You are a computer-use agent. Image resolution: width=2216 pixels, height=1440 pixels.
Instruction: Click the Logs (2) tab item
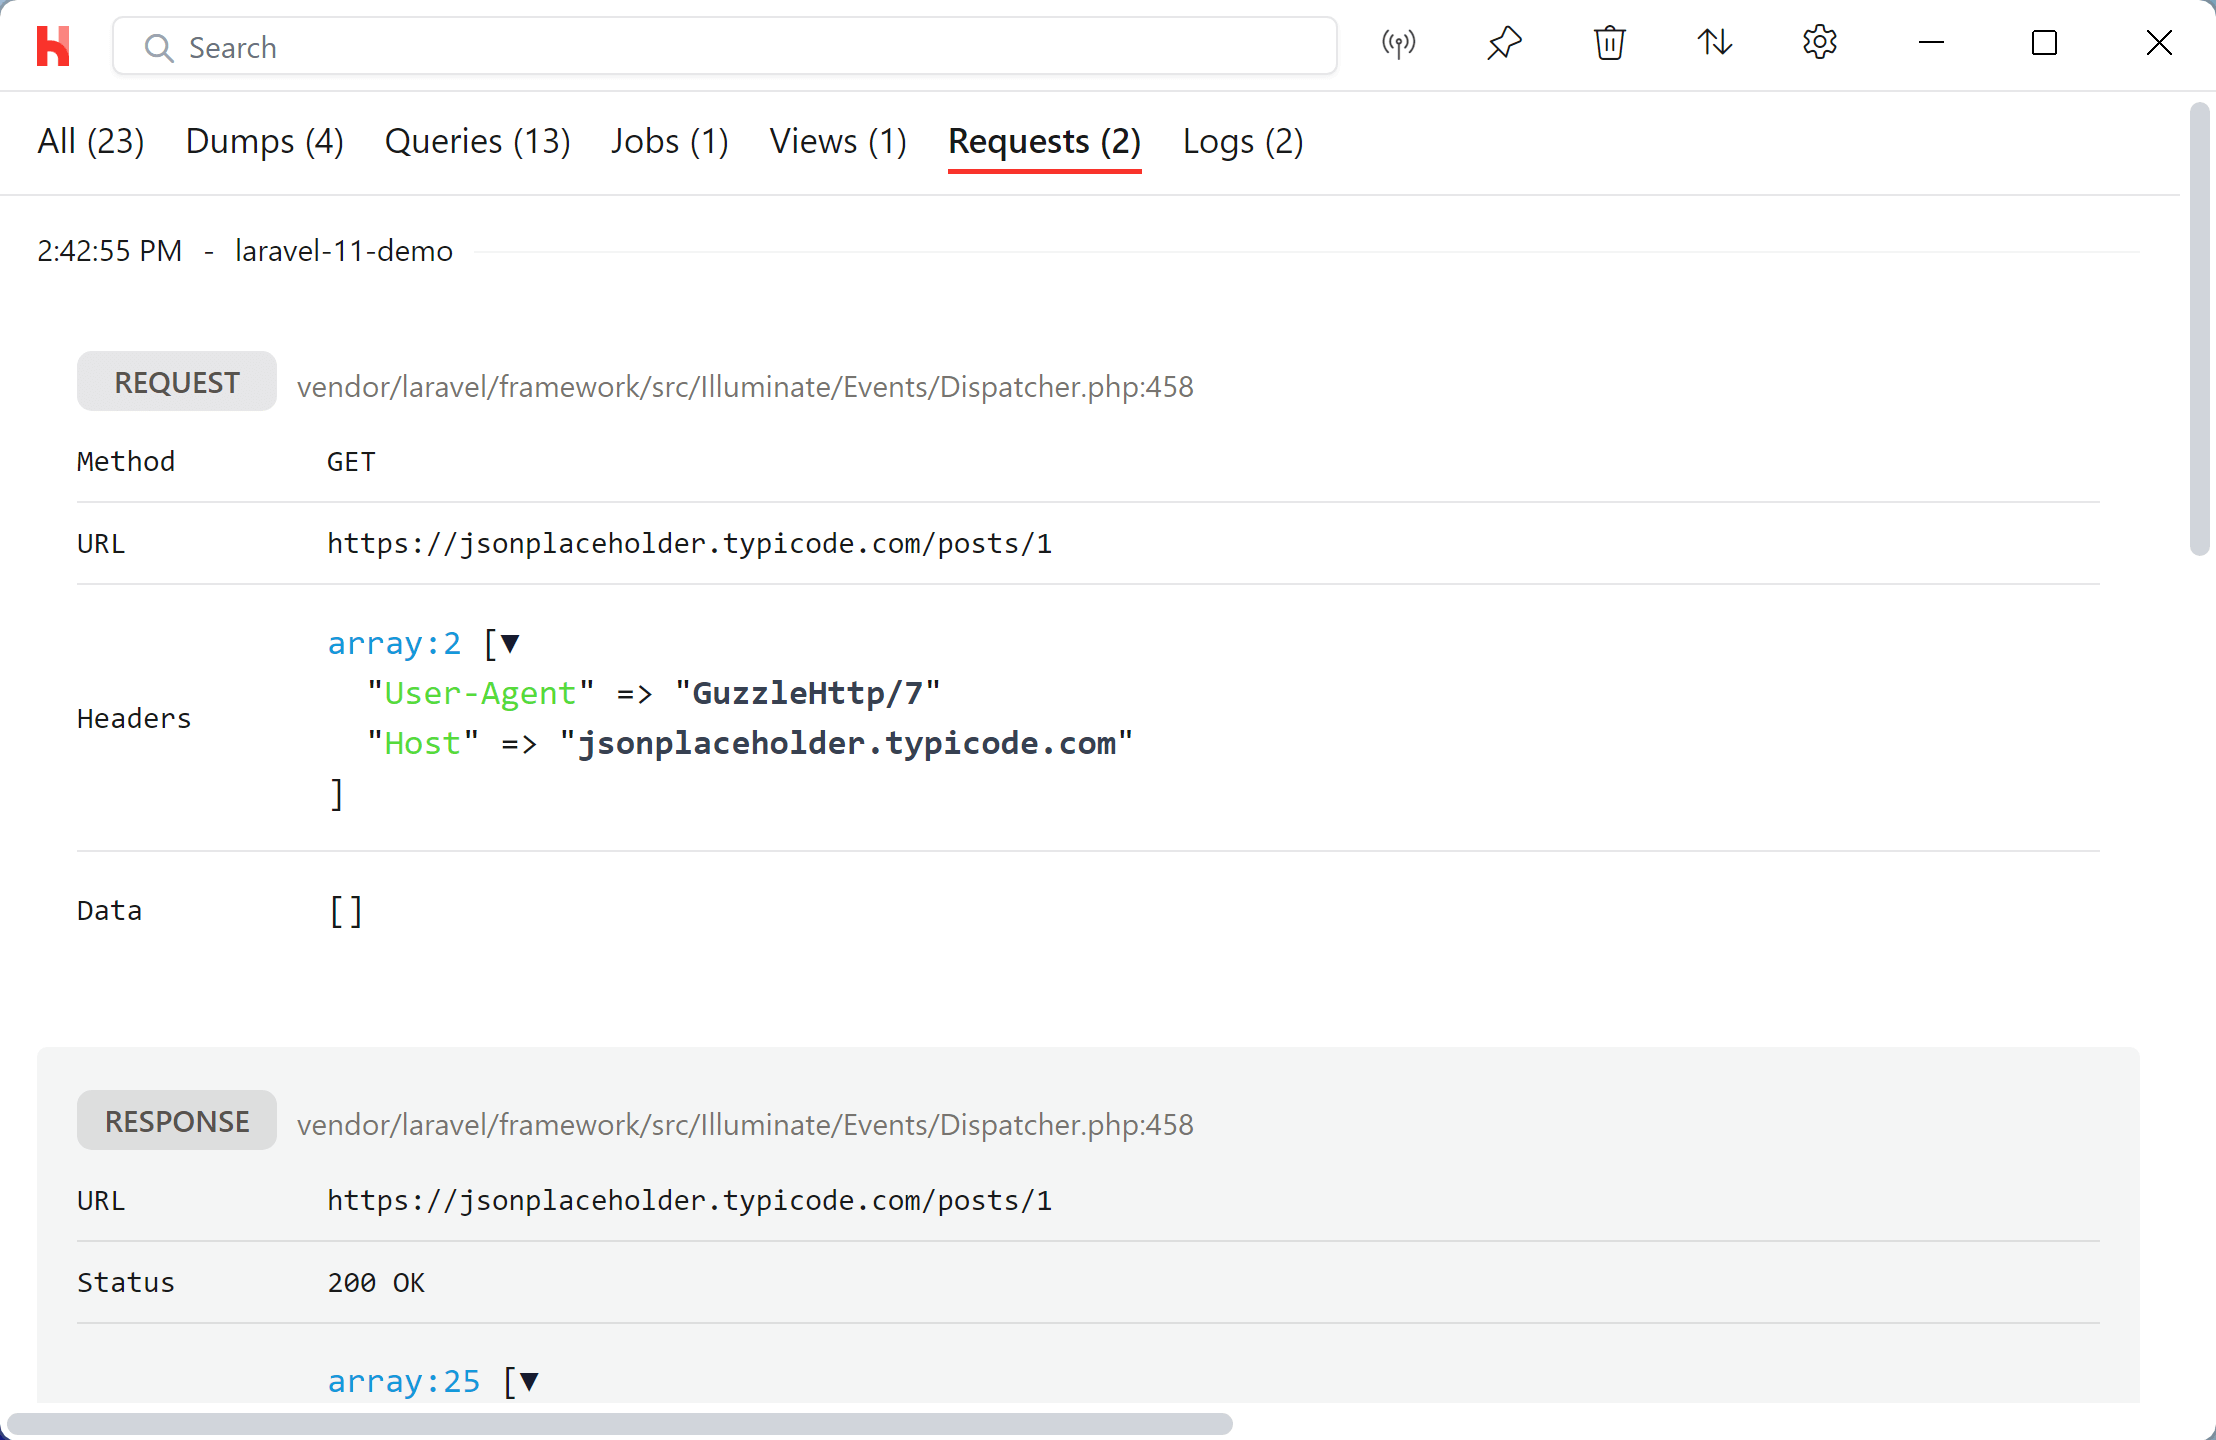click(1244, 140)
